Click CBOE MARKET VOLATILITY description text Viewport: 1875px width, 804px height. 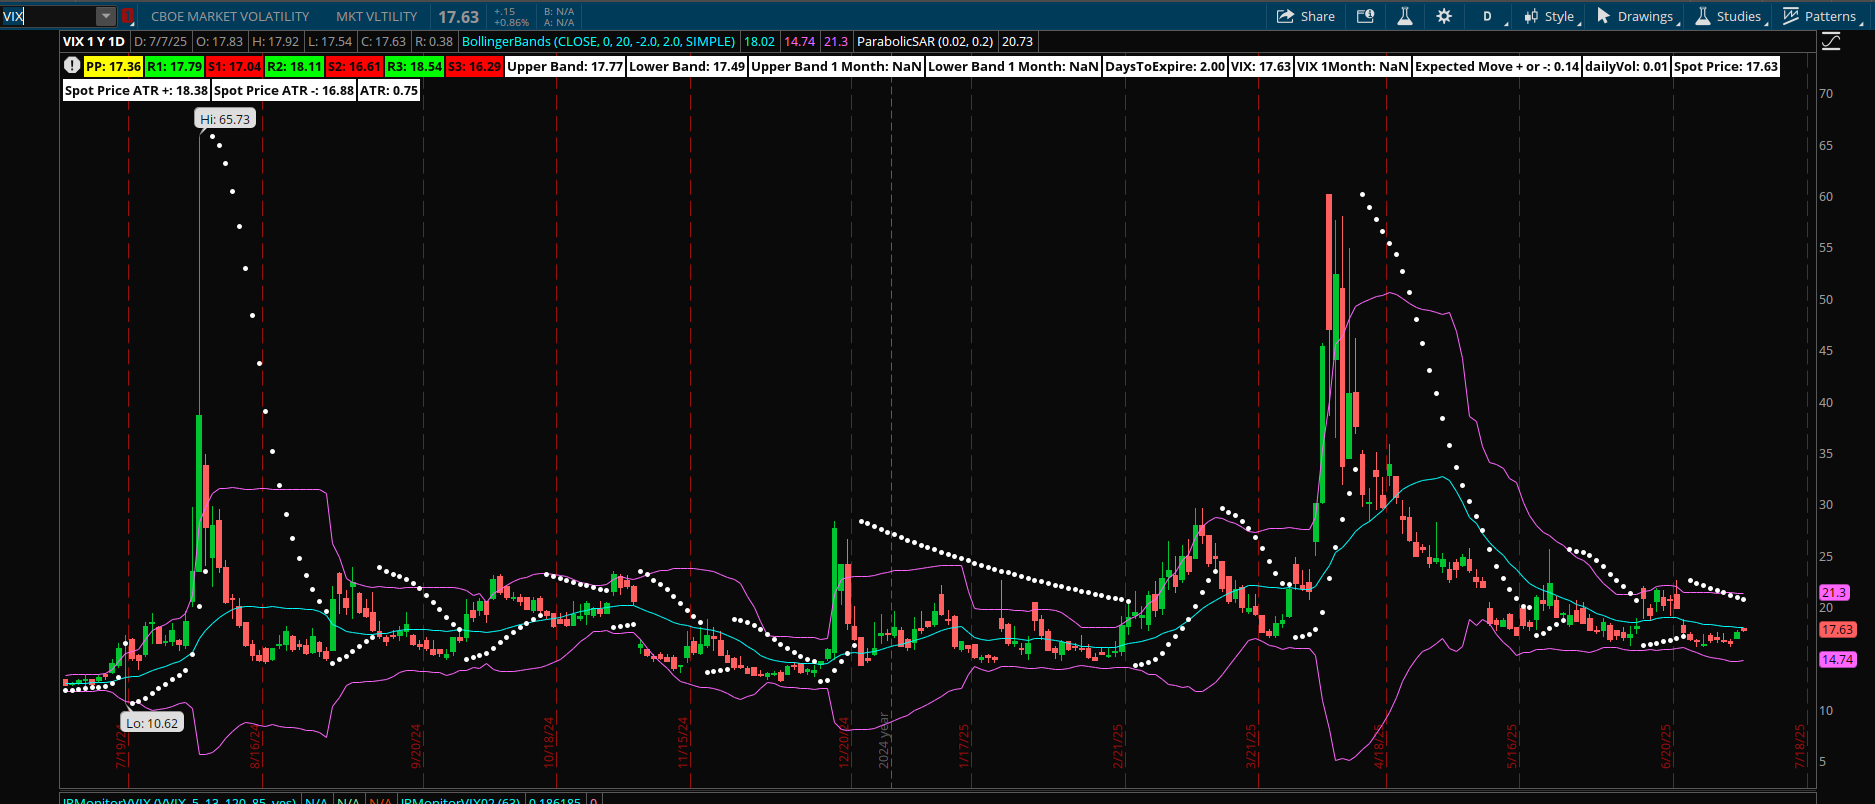pos(230,16)
